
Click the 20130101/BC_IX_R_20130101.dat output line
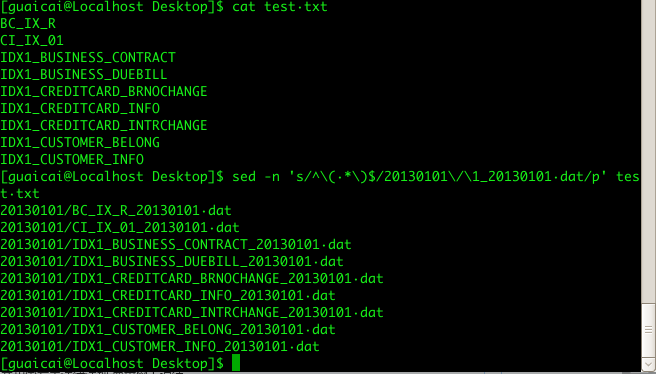[116, 211]
